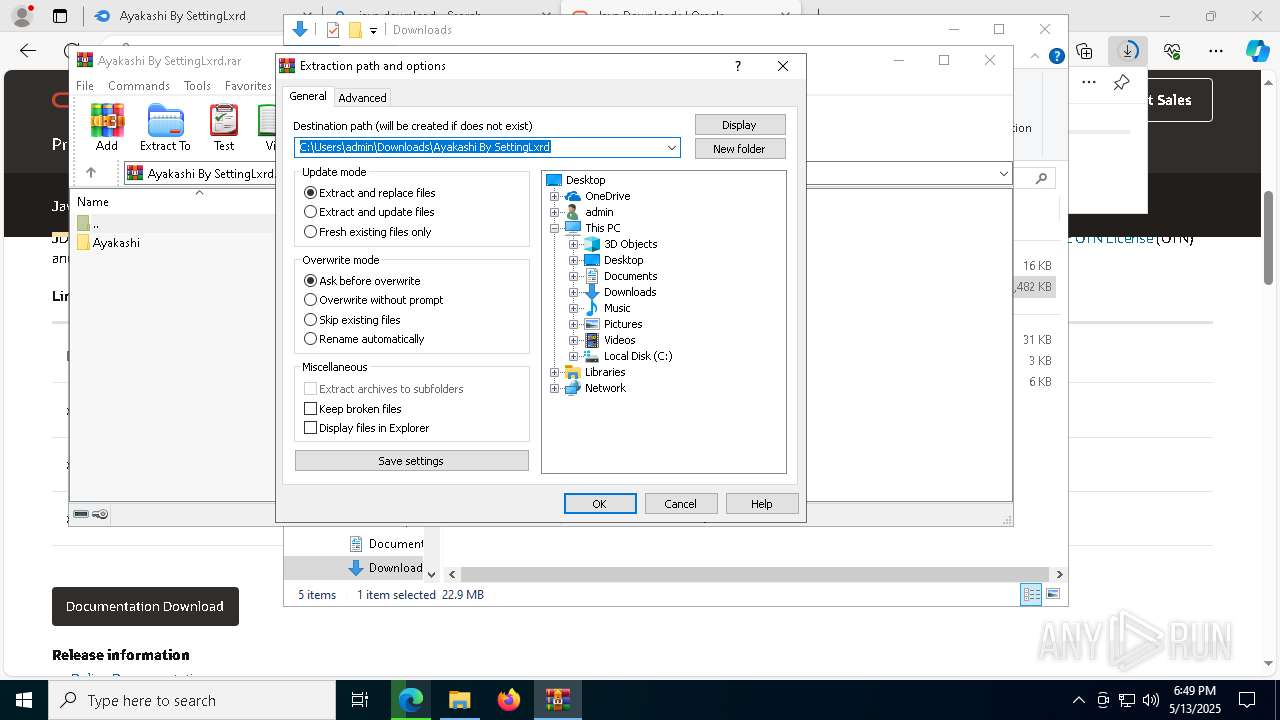The height and width of the screenshot is (720, 1280).
Task: Open the Edge downloads icon in browser toolbar
Action: pyautogui.click(x=1128, y=50)
